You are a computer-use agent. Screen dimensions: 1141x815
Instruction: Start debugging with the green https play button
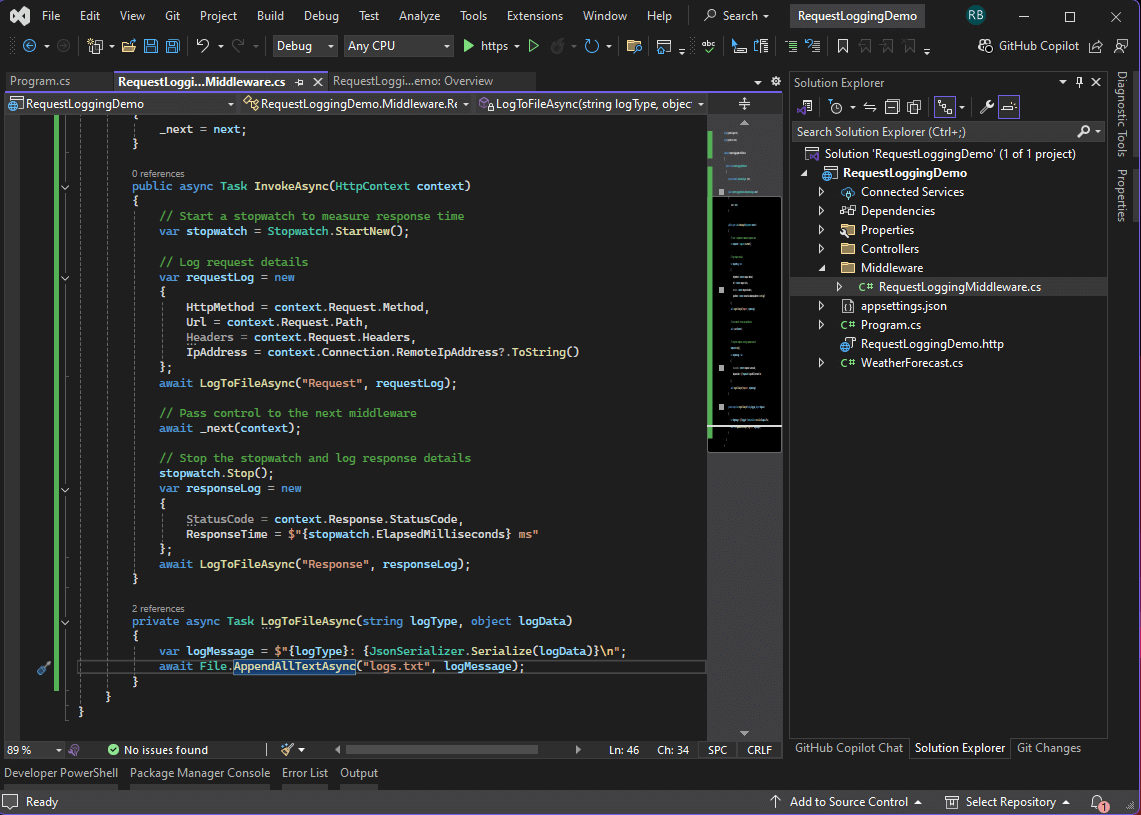point(470,46)
